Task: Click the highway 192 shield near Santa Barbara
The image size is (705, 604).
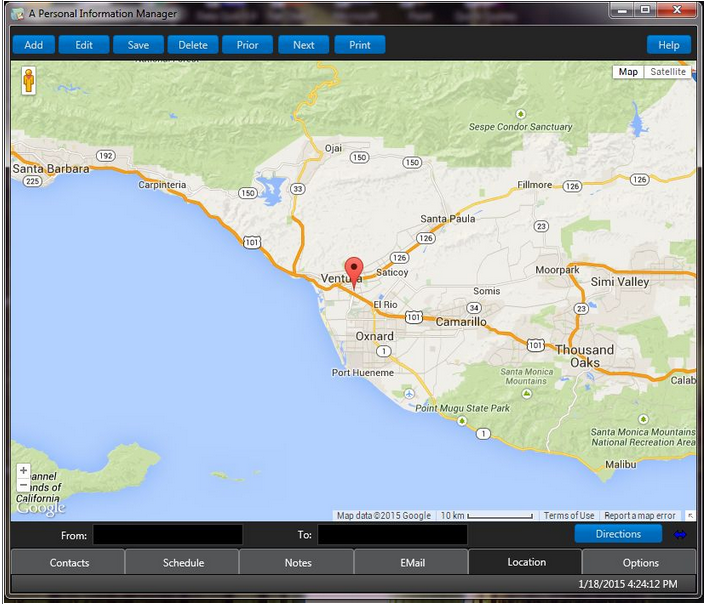Action: [x=106, y=156]
